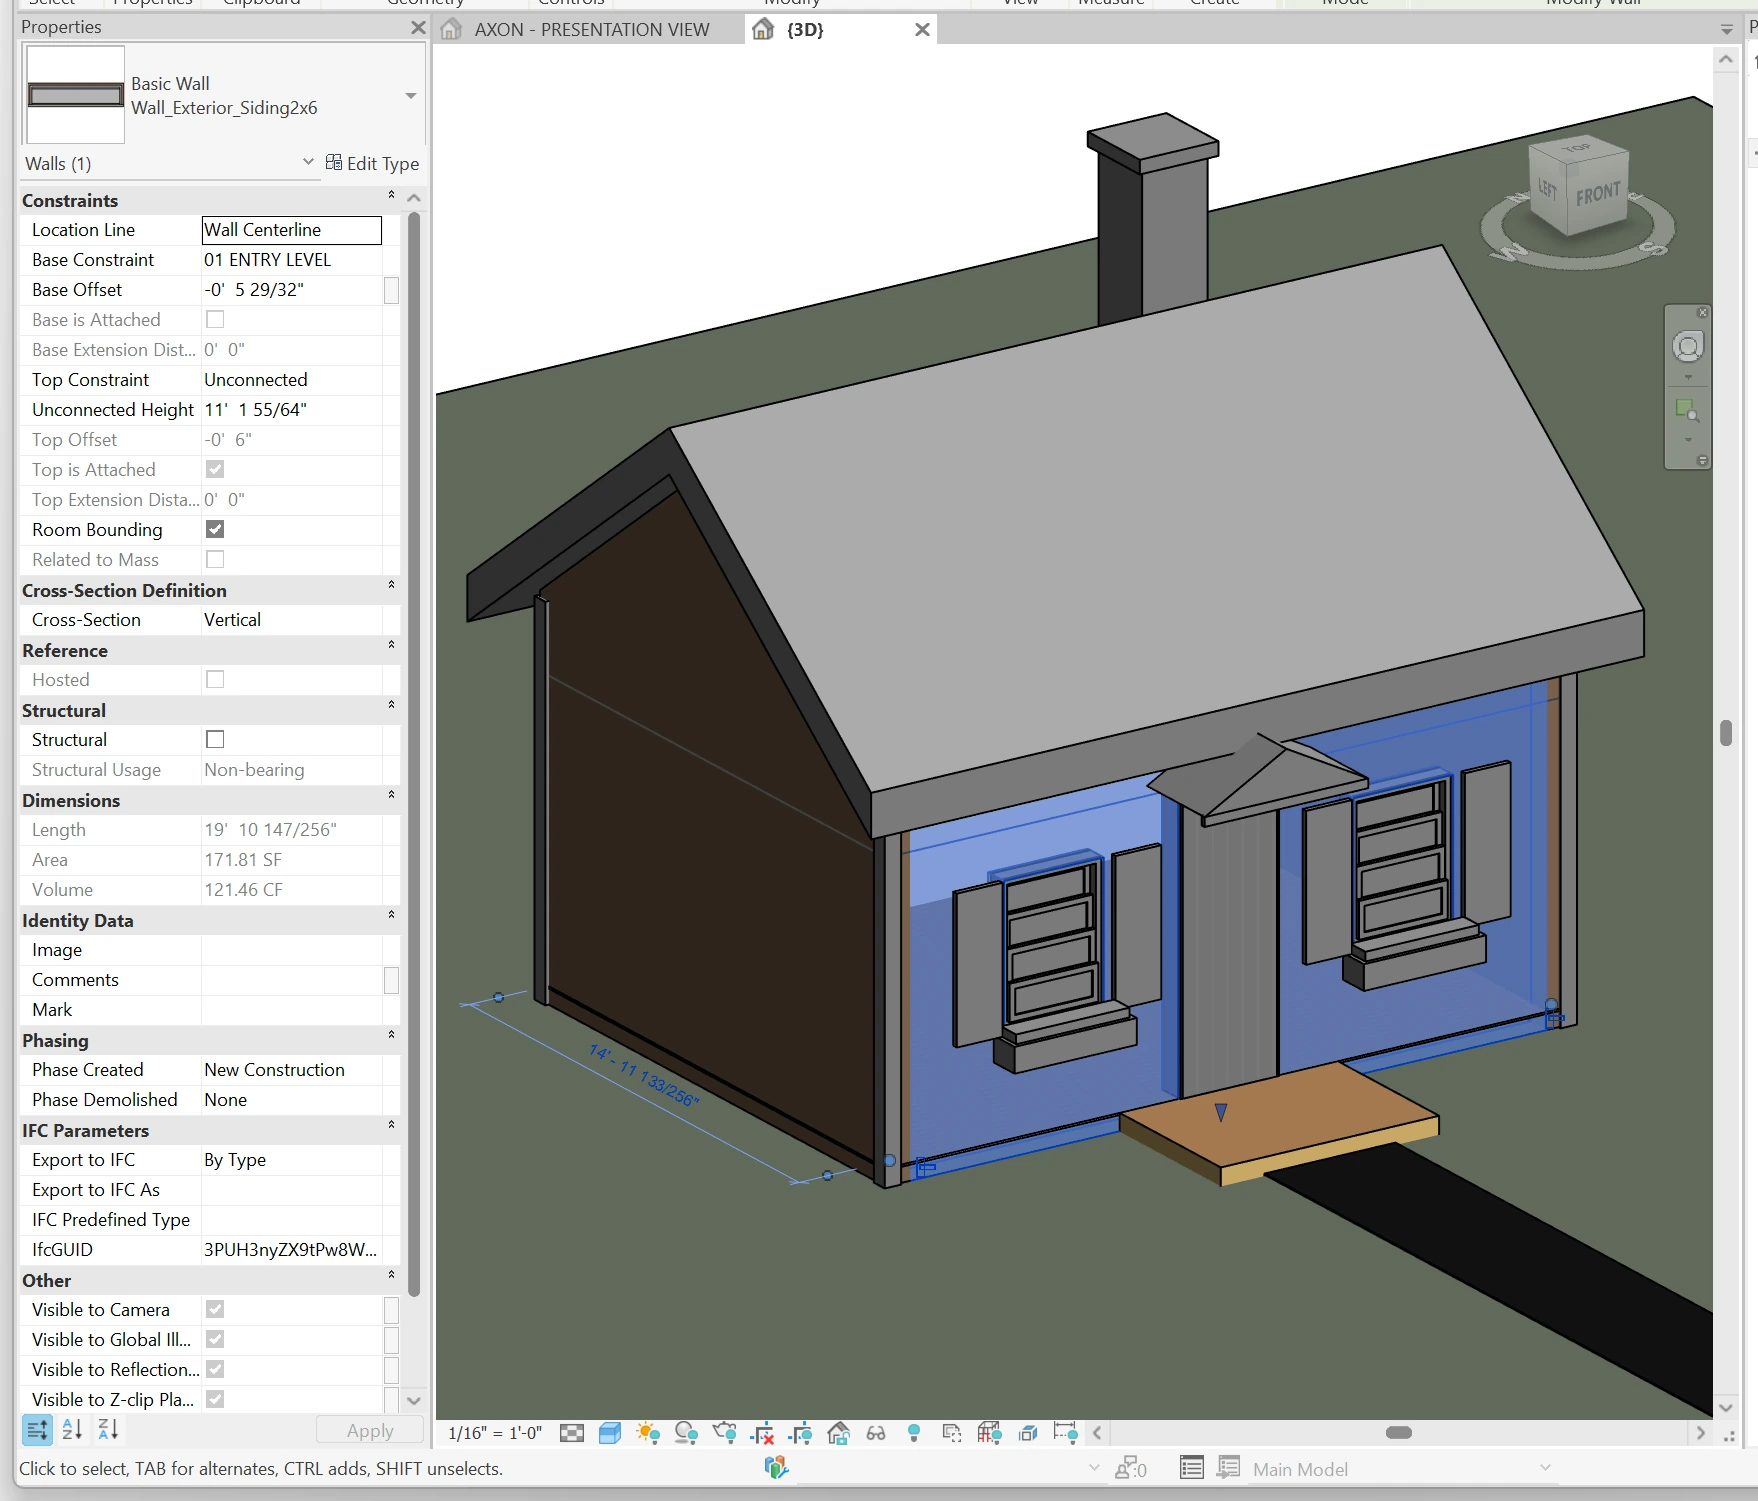Open the wall type selector dropdown
The width and height of the screenshot is (1758, 1501).
[410, 96]
